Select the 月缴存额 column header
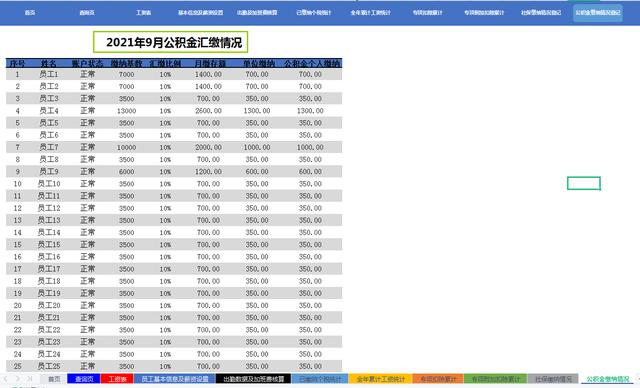This screenshot has height=388, width=640. (x=210, y=63)
